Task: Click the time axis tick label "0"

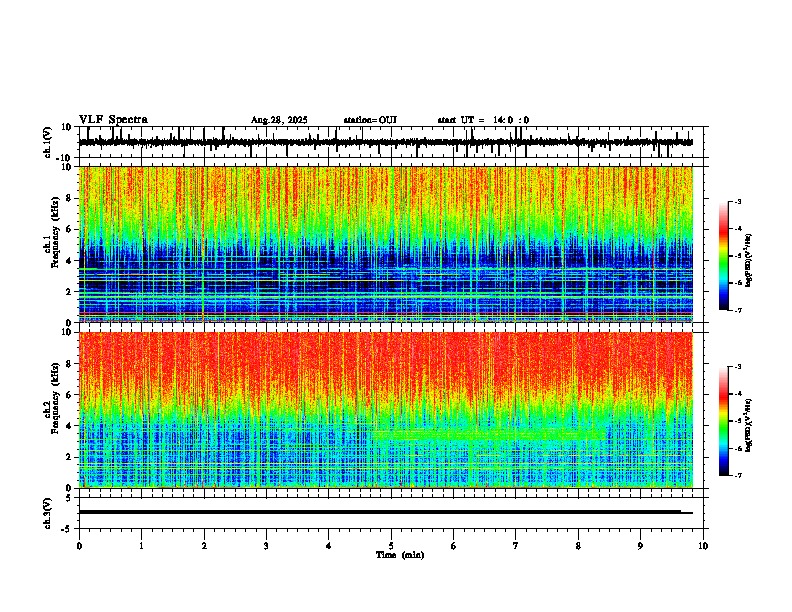Action: [x=79, y=546]
